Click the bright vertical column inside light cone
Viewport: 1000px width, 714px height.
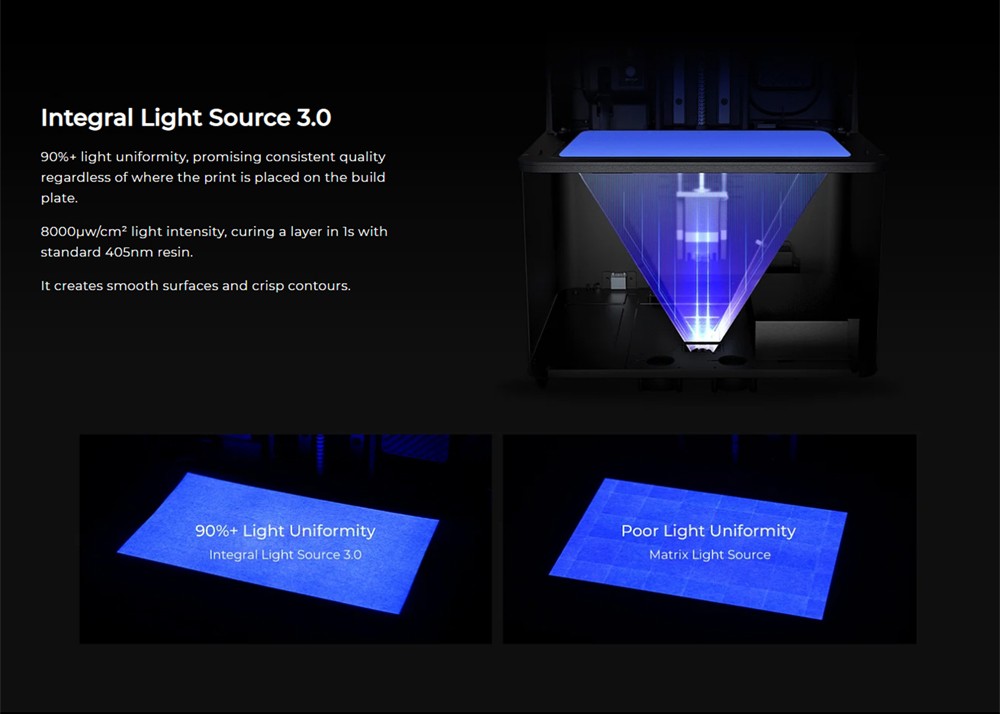[702, 255]
